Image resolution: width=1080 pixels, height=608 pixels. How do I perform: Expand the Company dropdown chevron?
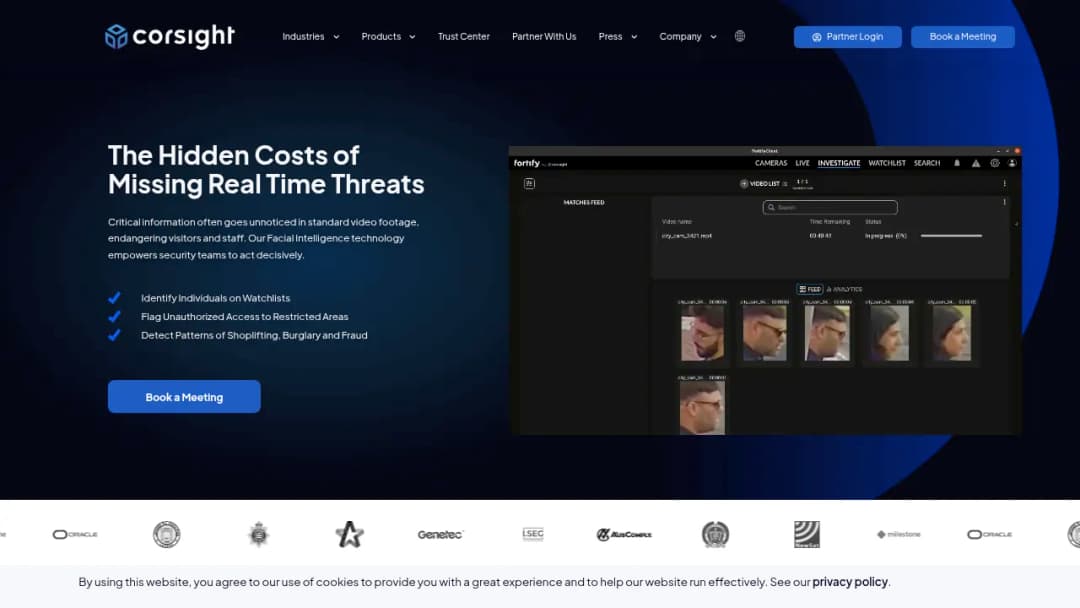[713, 37]
